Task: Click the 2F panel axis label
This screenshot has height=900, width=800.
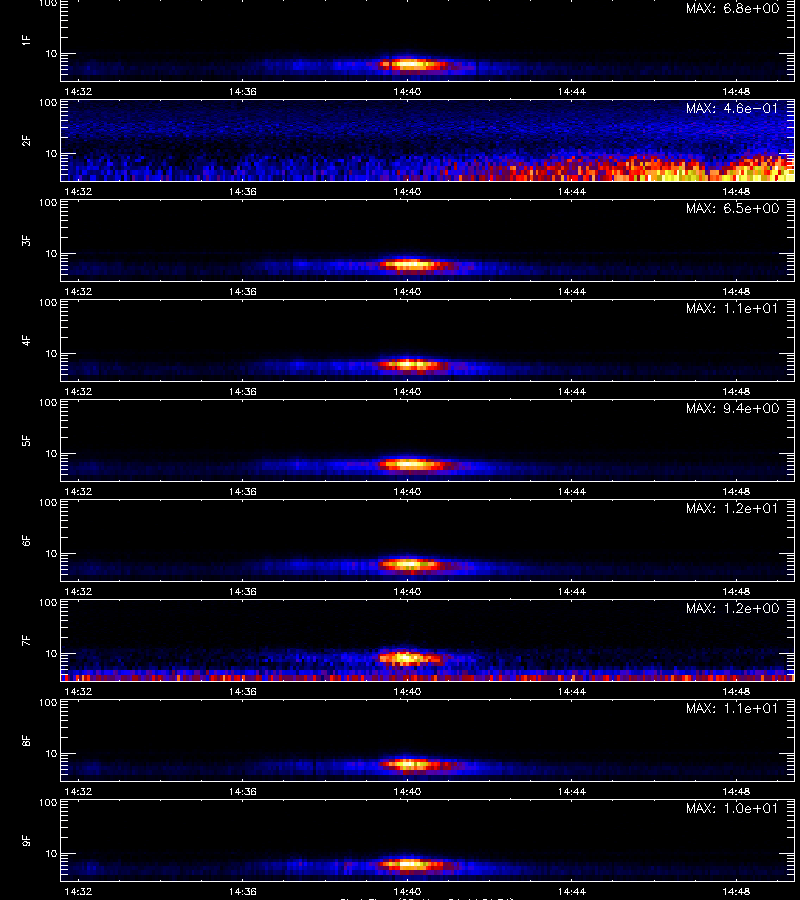Action: pyautogui.click(x=26, y=141)
